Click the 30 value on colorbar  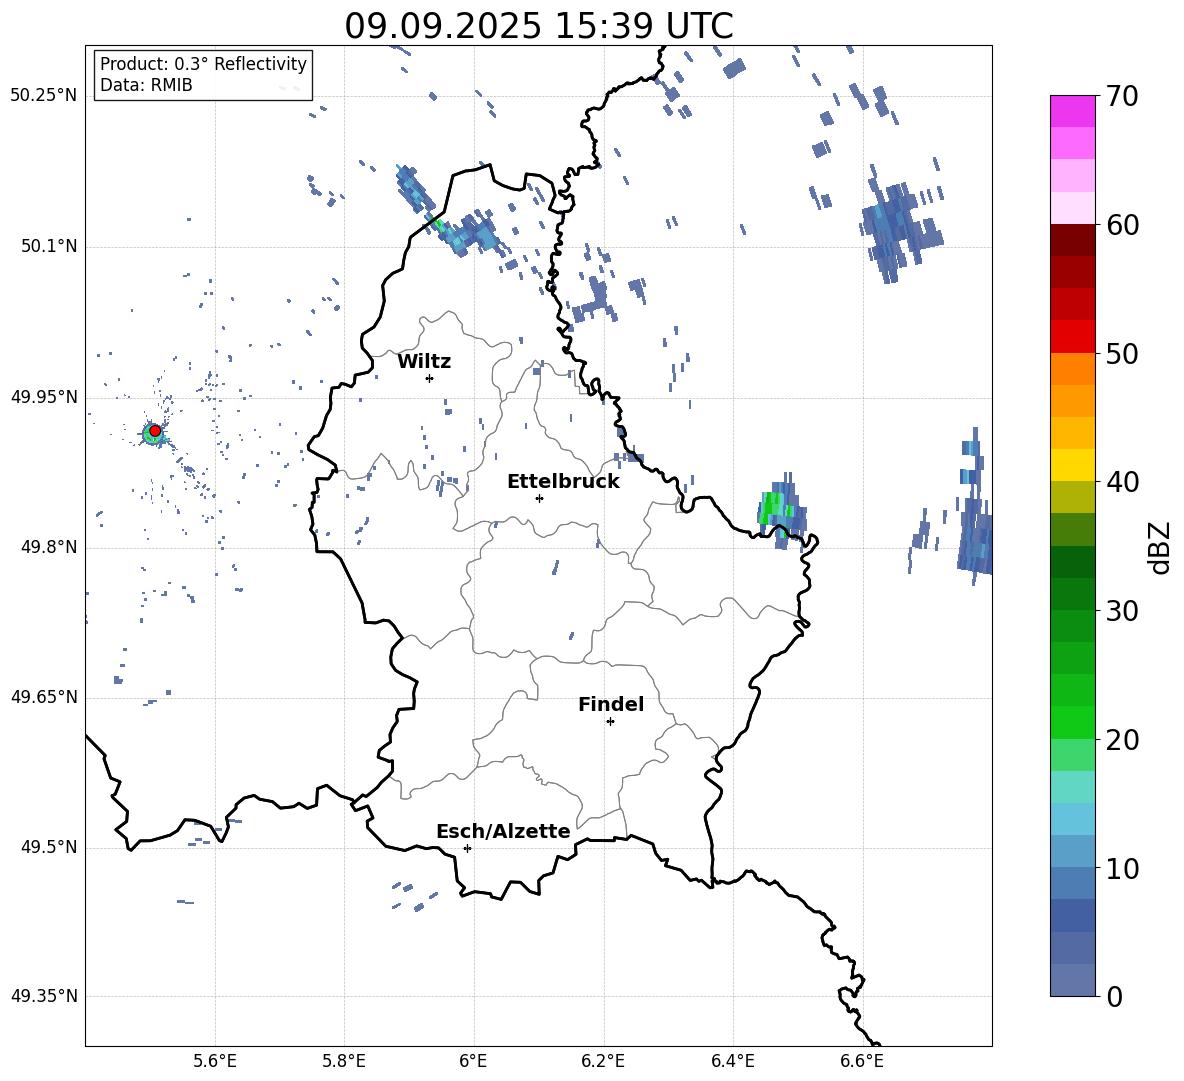[x=1122, y=611]
